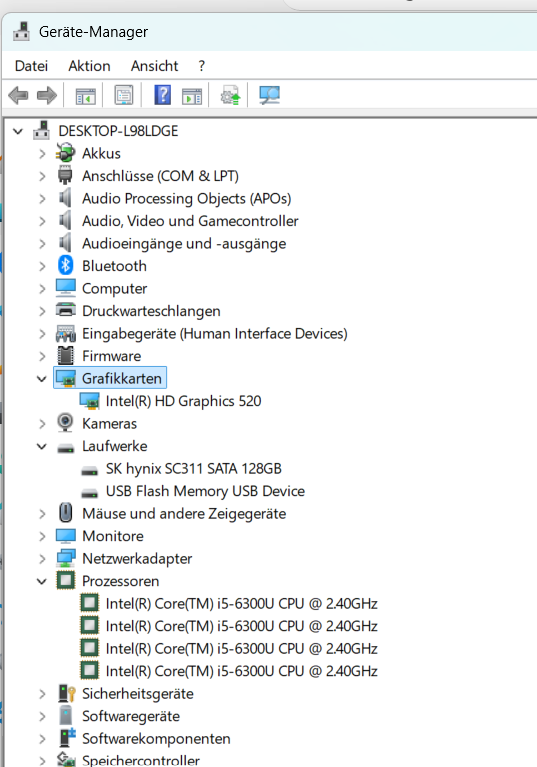Select the SK hynix drive icon

[x=89, y=470]
